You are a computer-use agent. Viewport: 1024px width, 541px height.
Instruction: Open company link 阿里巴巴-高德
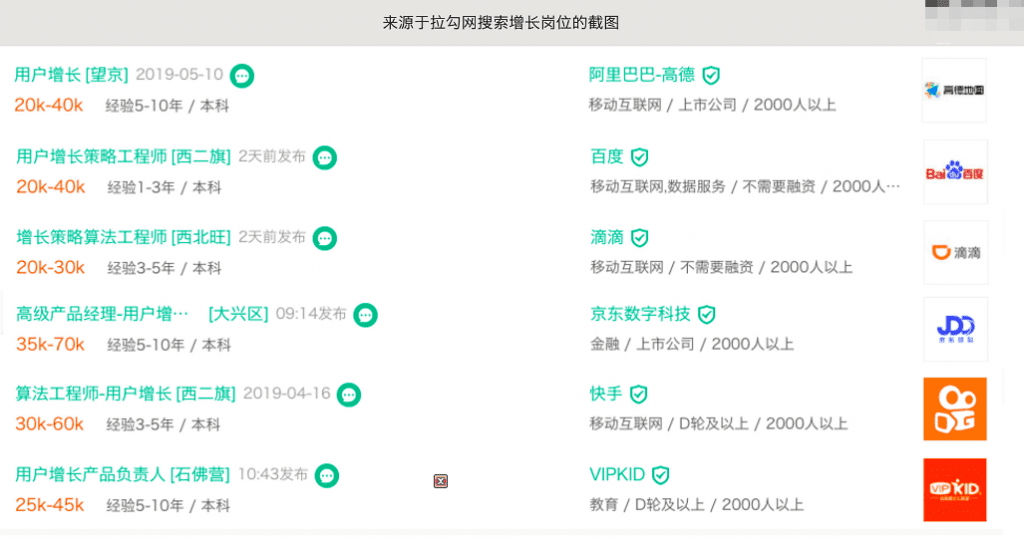pos(642,75)
